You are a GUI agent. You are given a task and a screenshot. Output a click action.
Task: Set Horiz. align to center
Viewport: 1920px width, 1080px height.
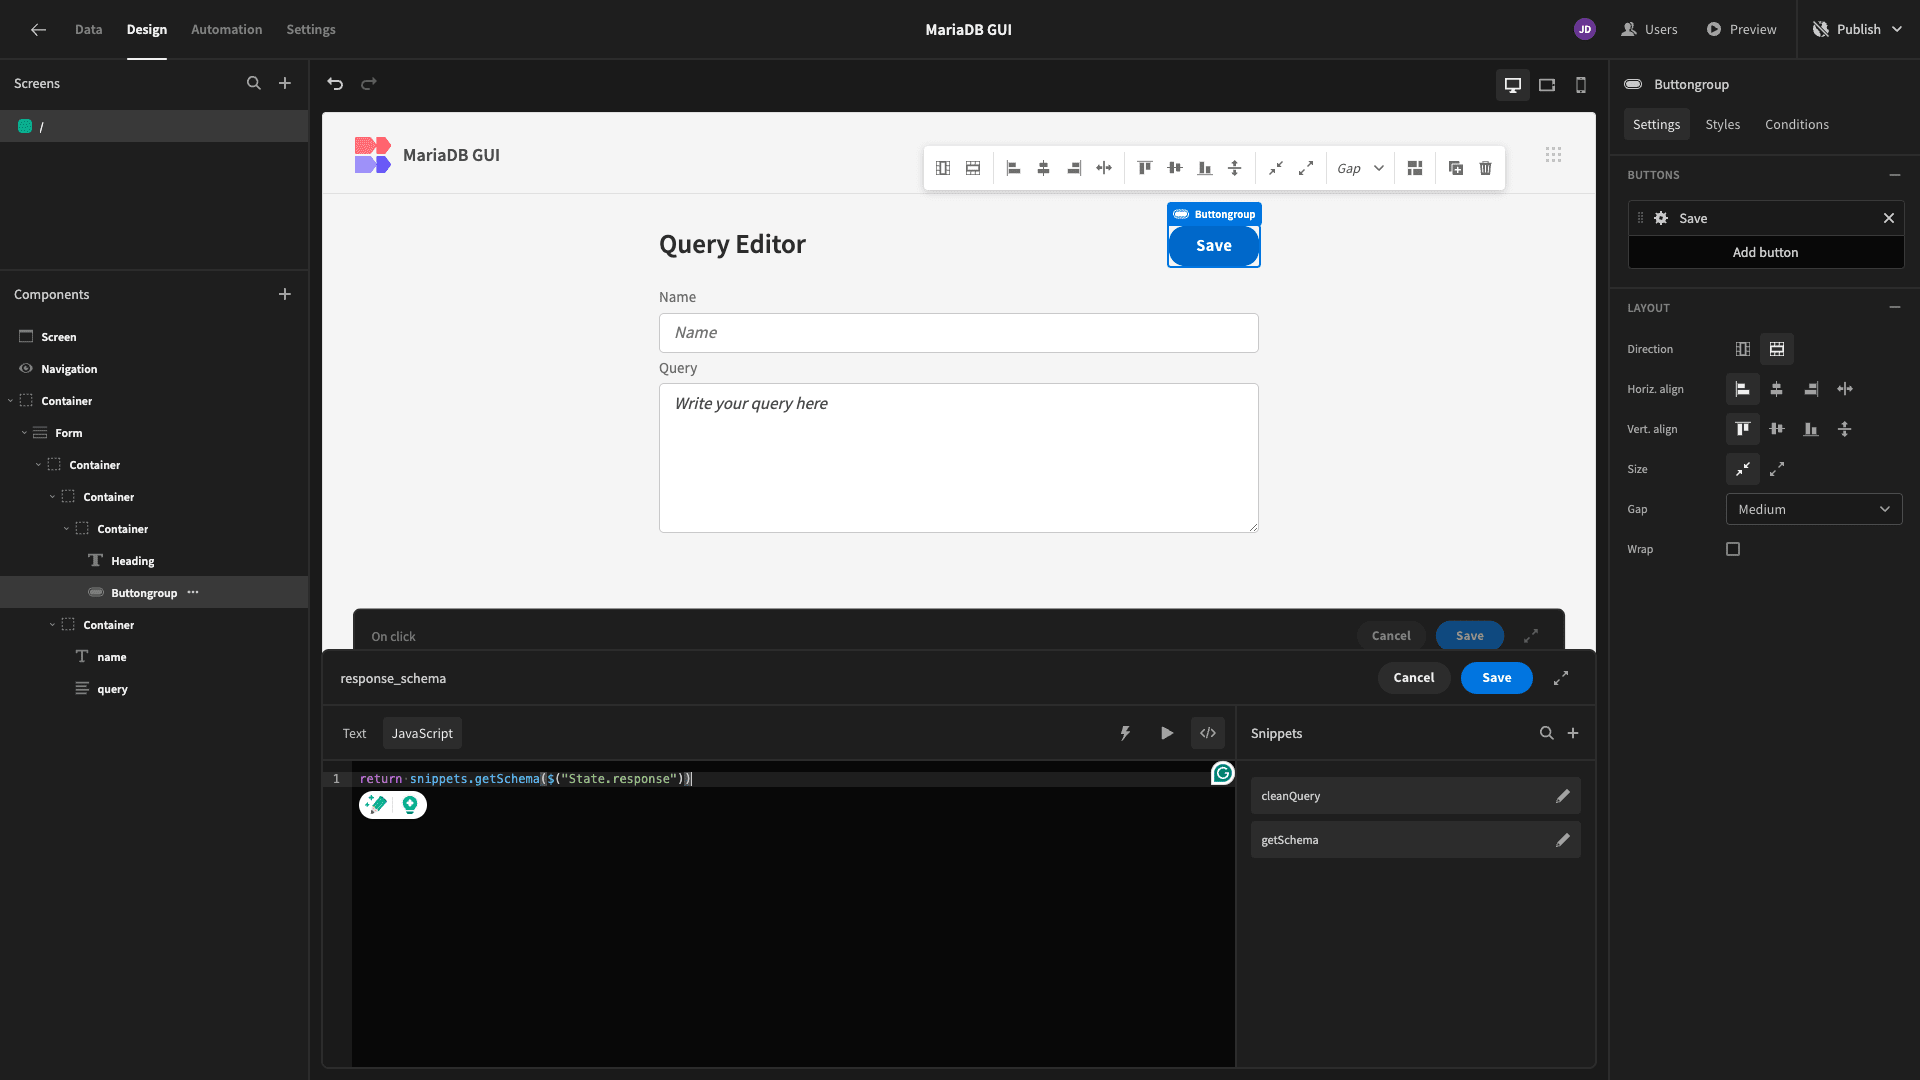coord(1777,390)
